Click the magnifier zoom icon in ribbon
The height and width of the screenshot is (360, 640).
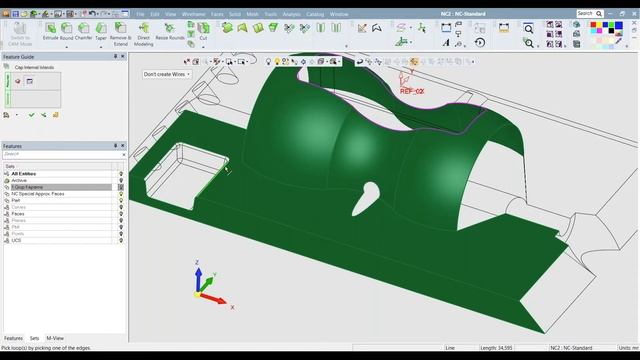529,29
